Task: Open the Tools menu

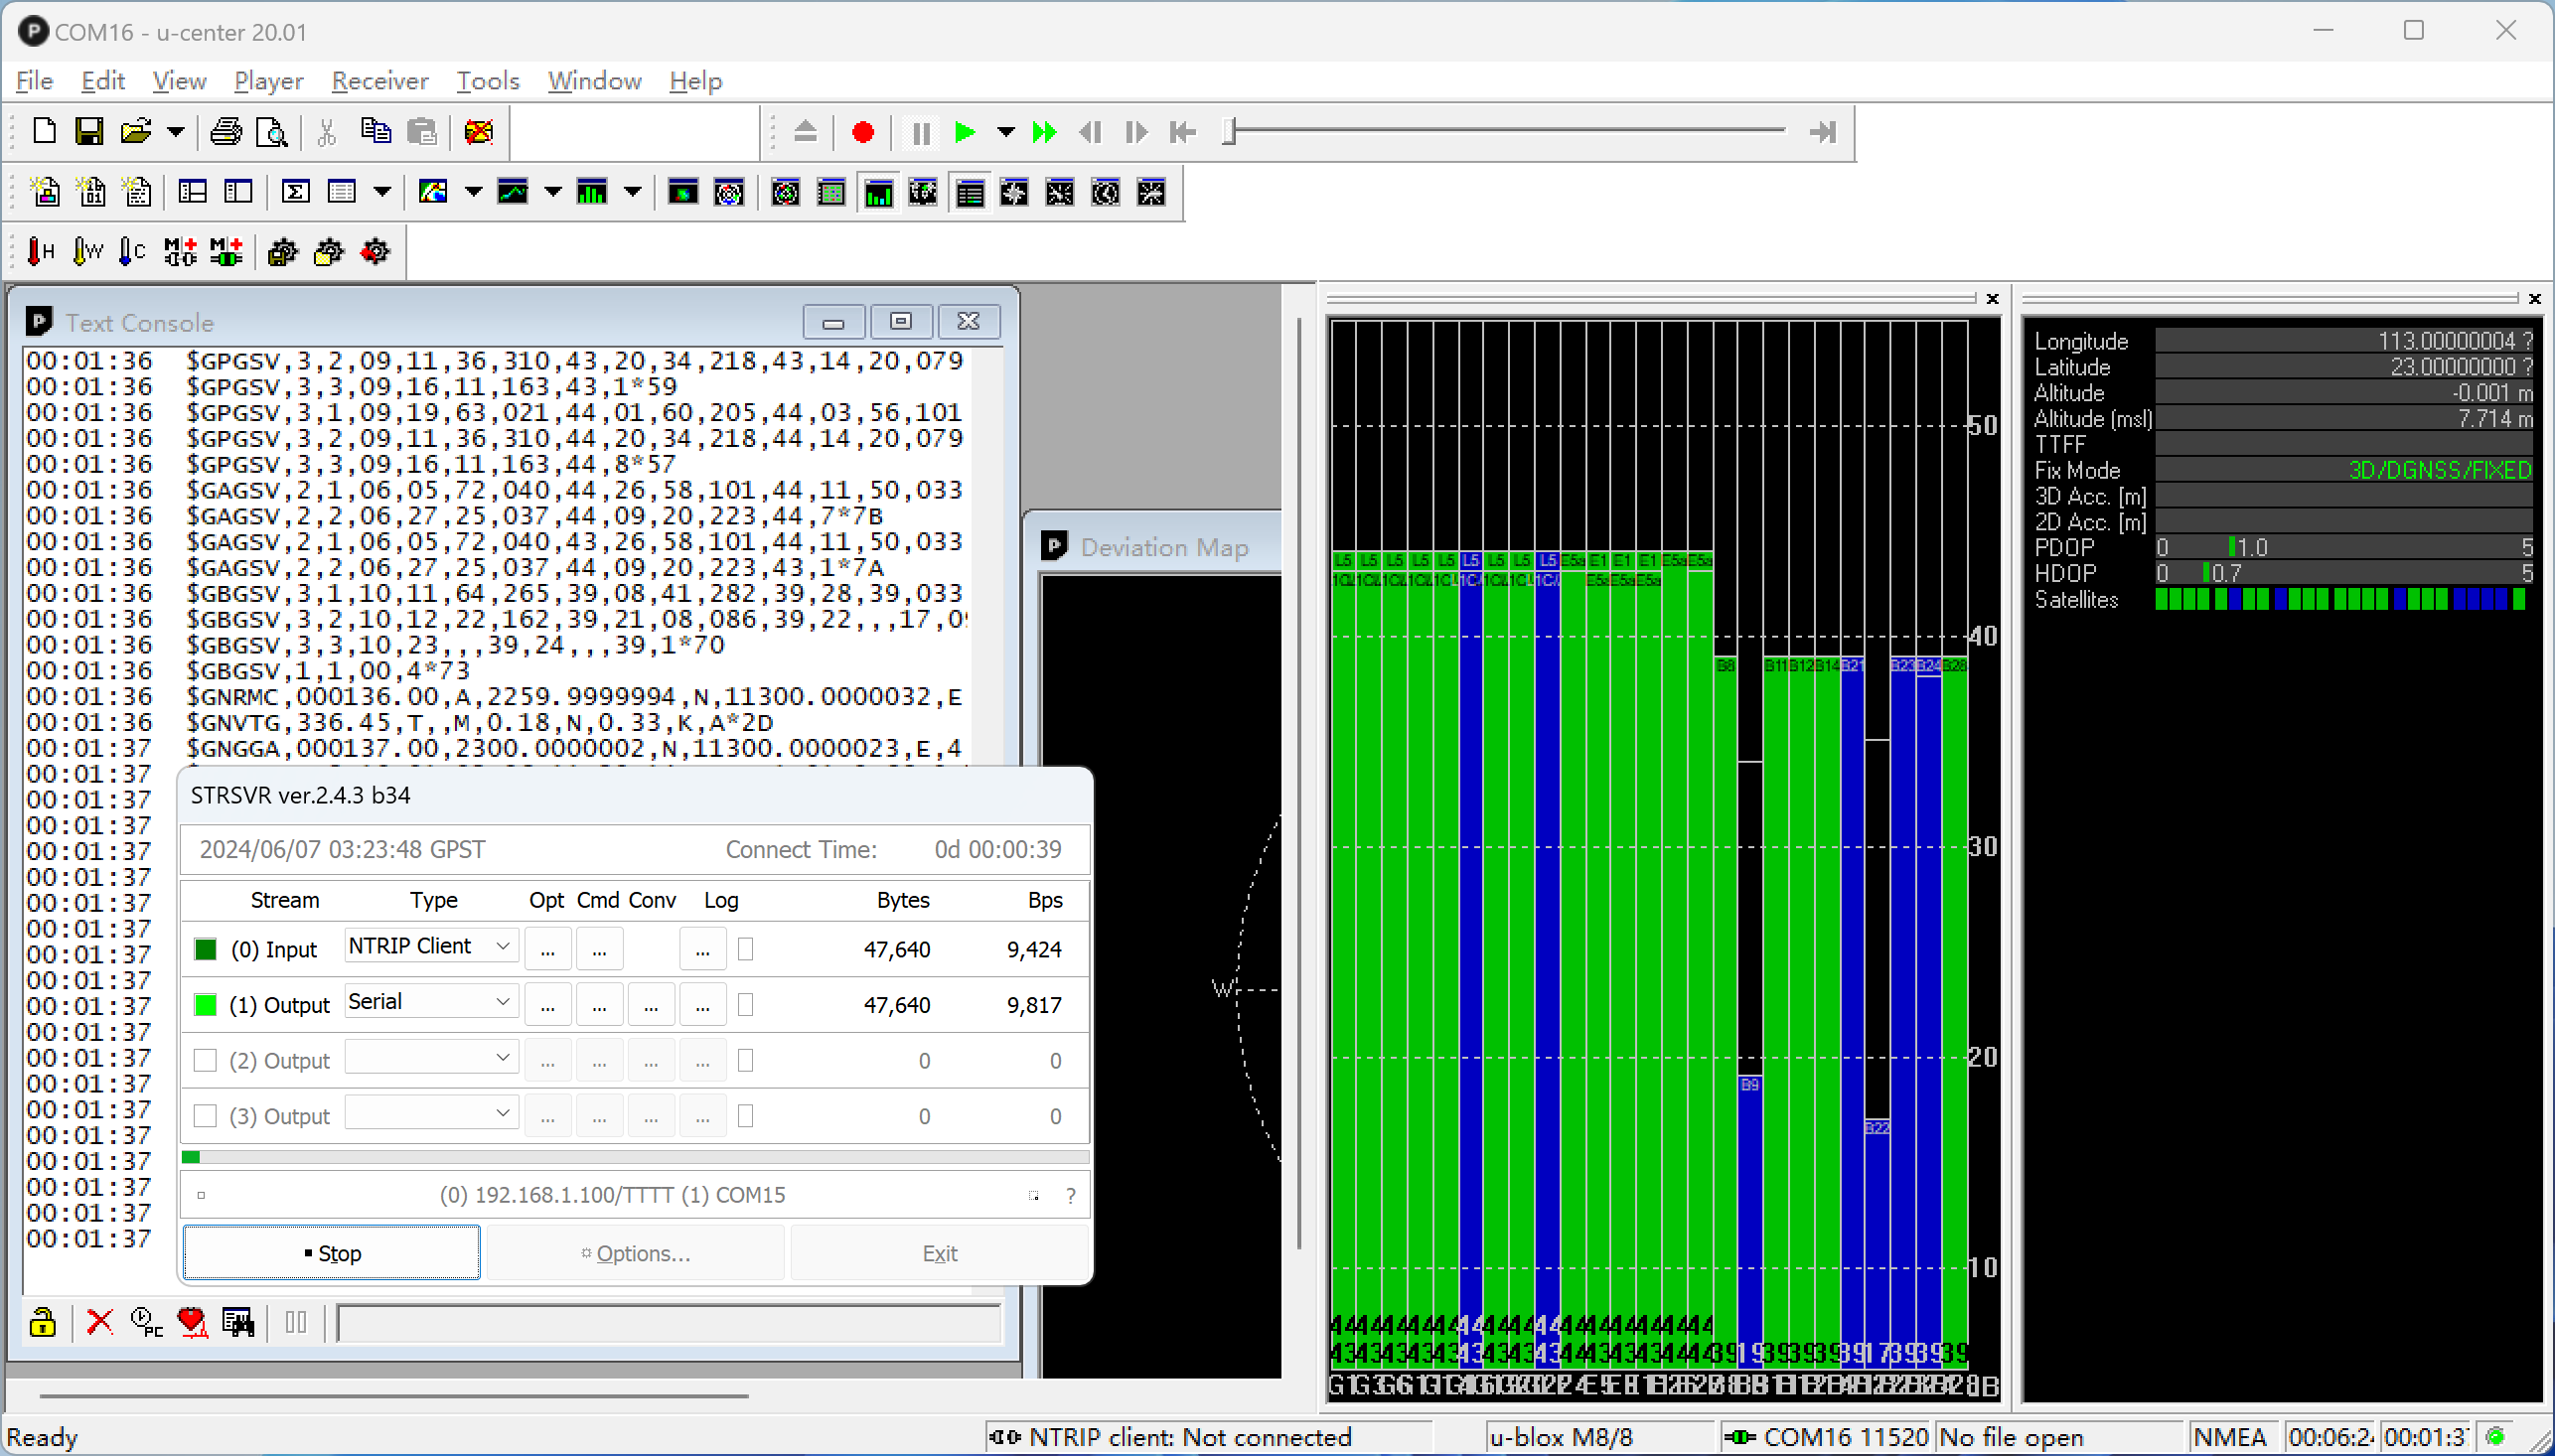Action: click(x=487, y=81)
